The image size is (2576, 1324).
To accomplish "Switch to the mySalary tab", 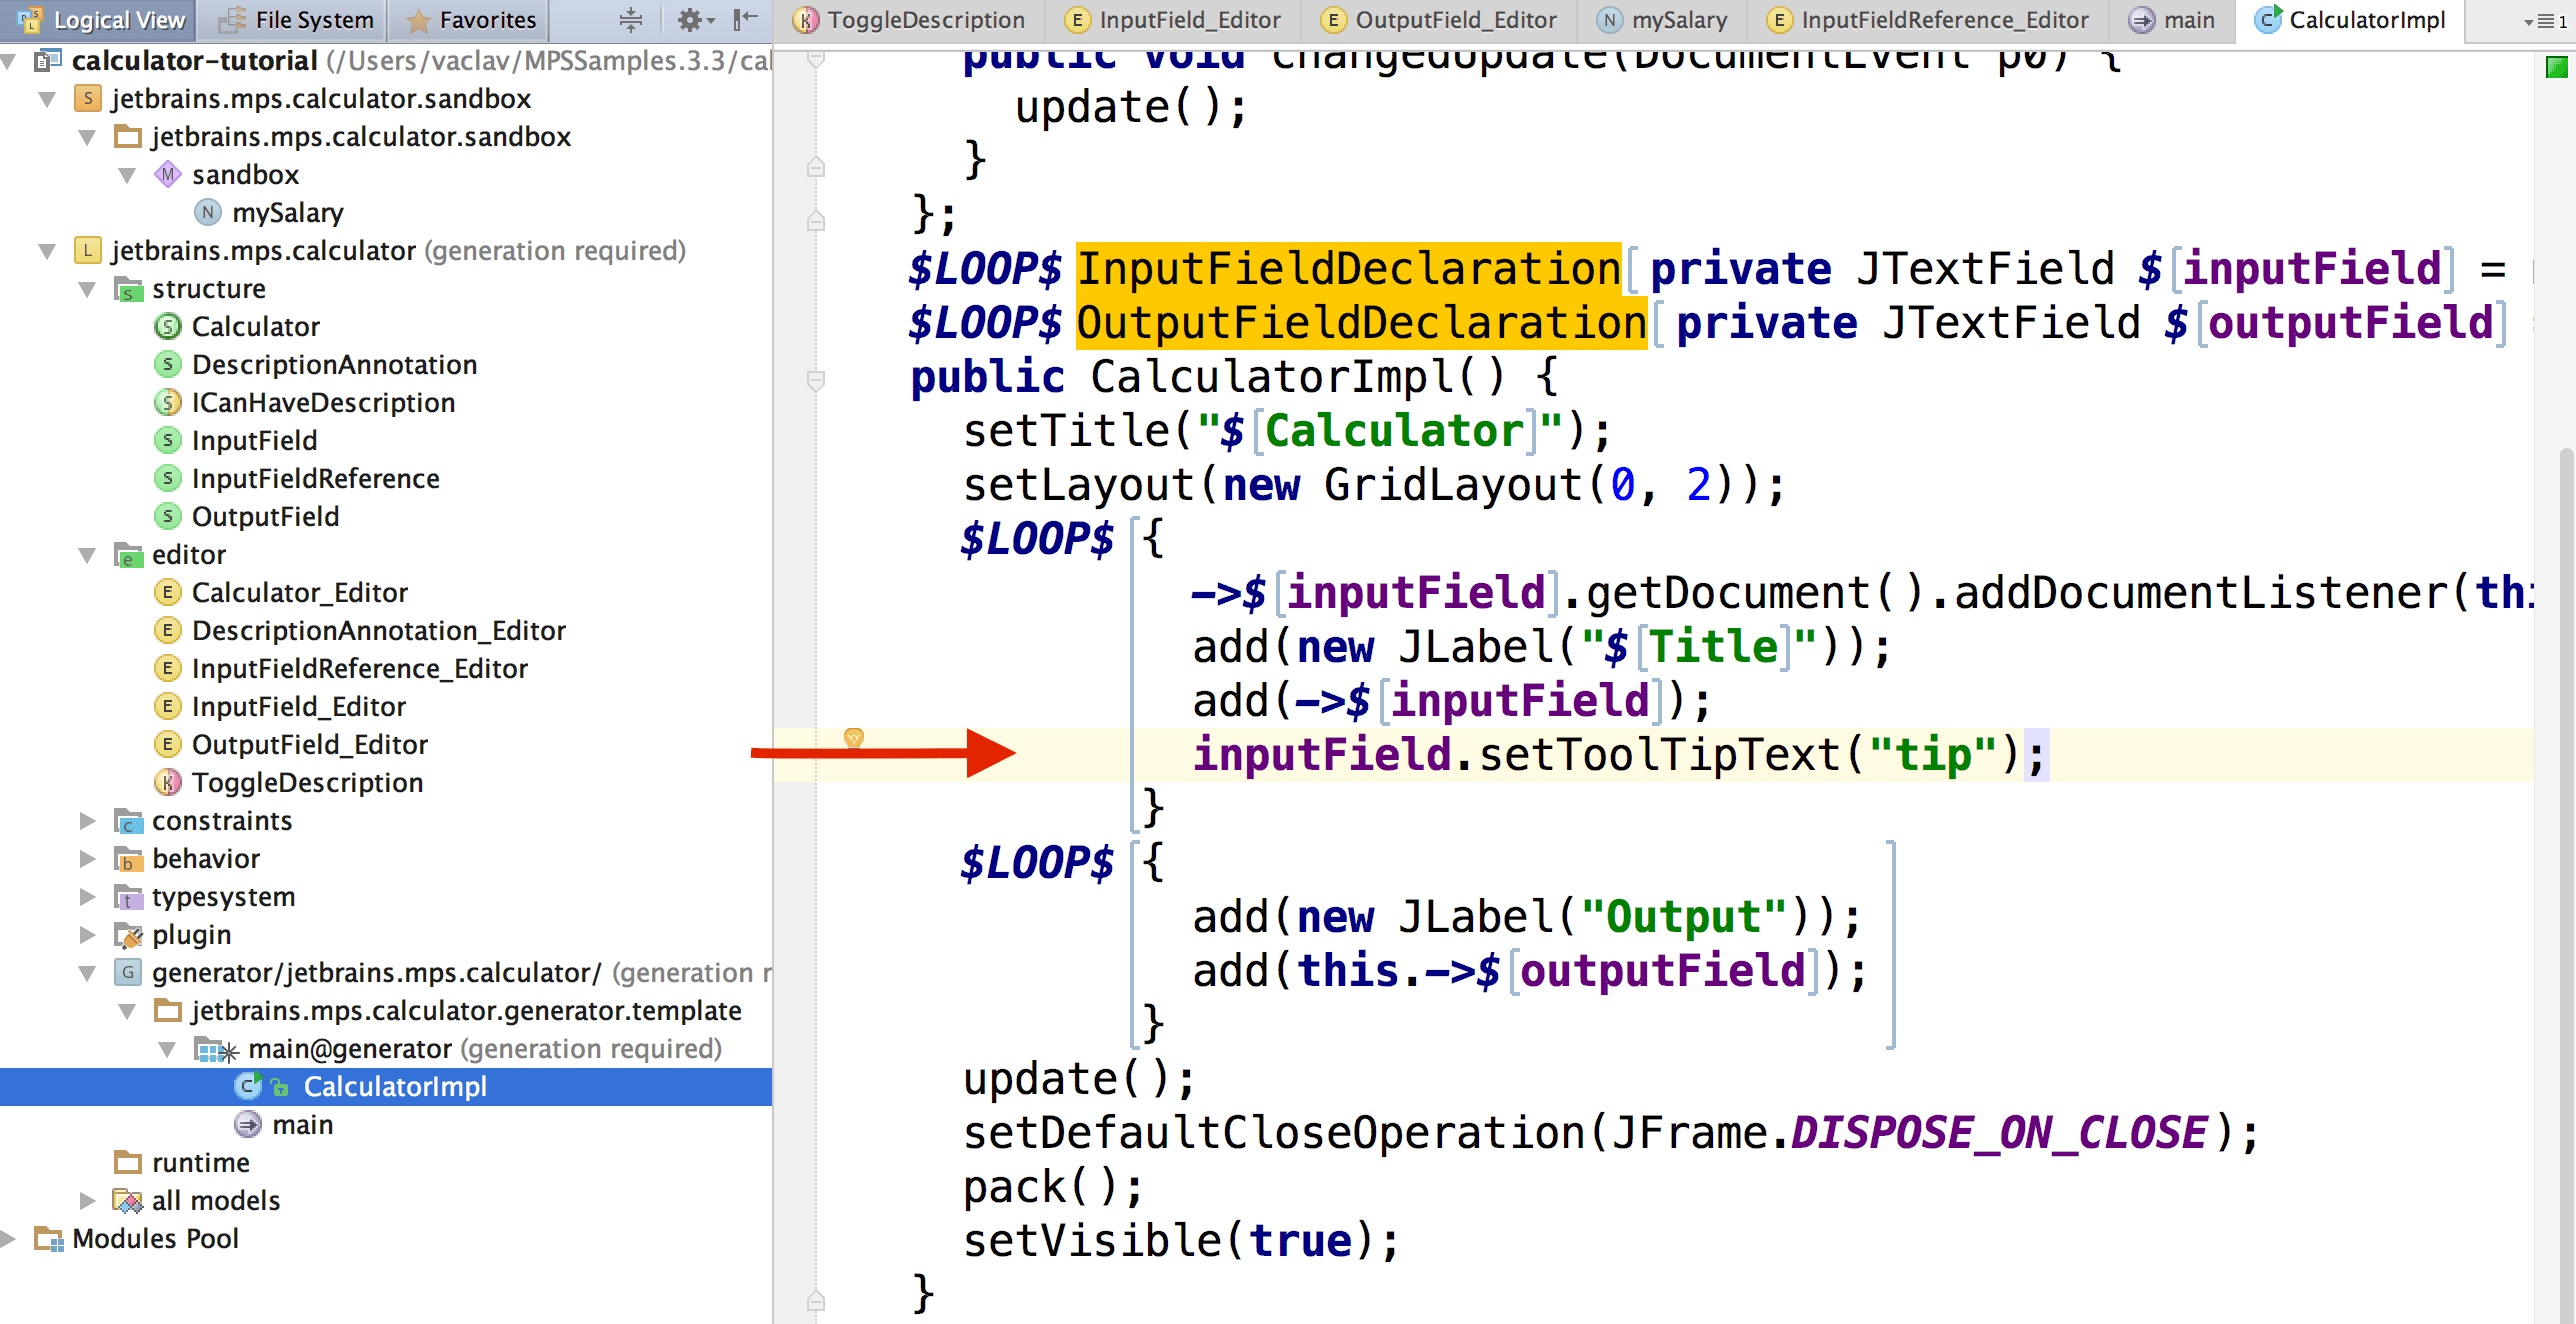I will 1680,19.
